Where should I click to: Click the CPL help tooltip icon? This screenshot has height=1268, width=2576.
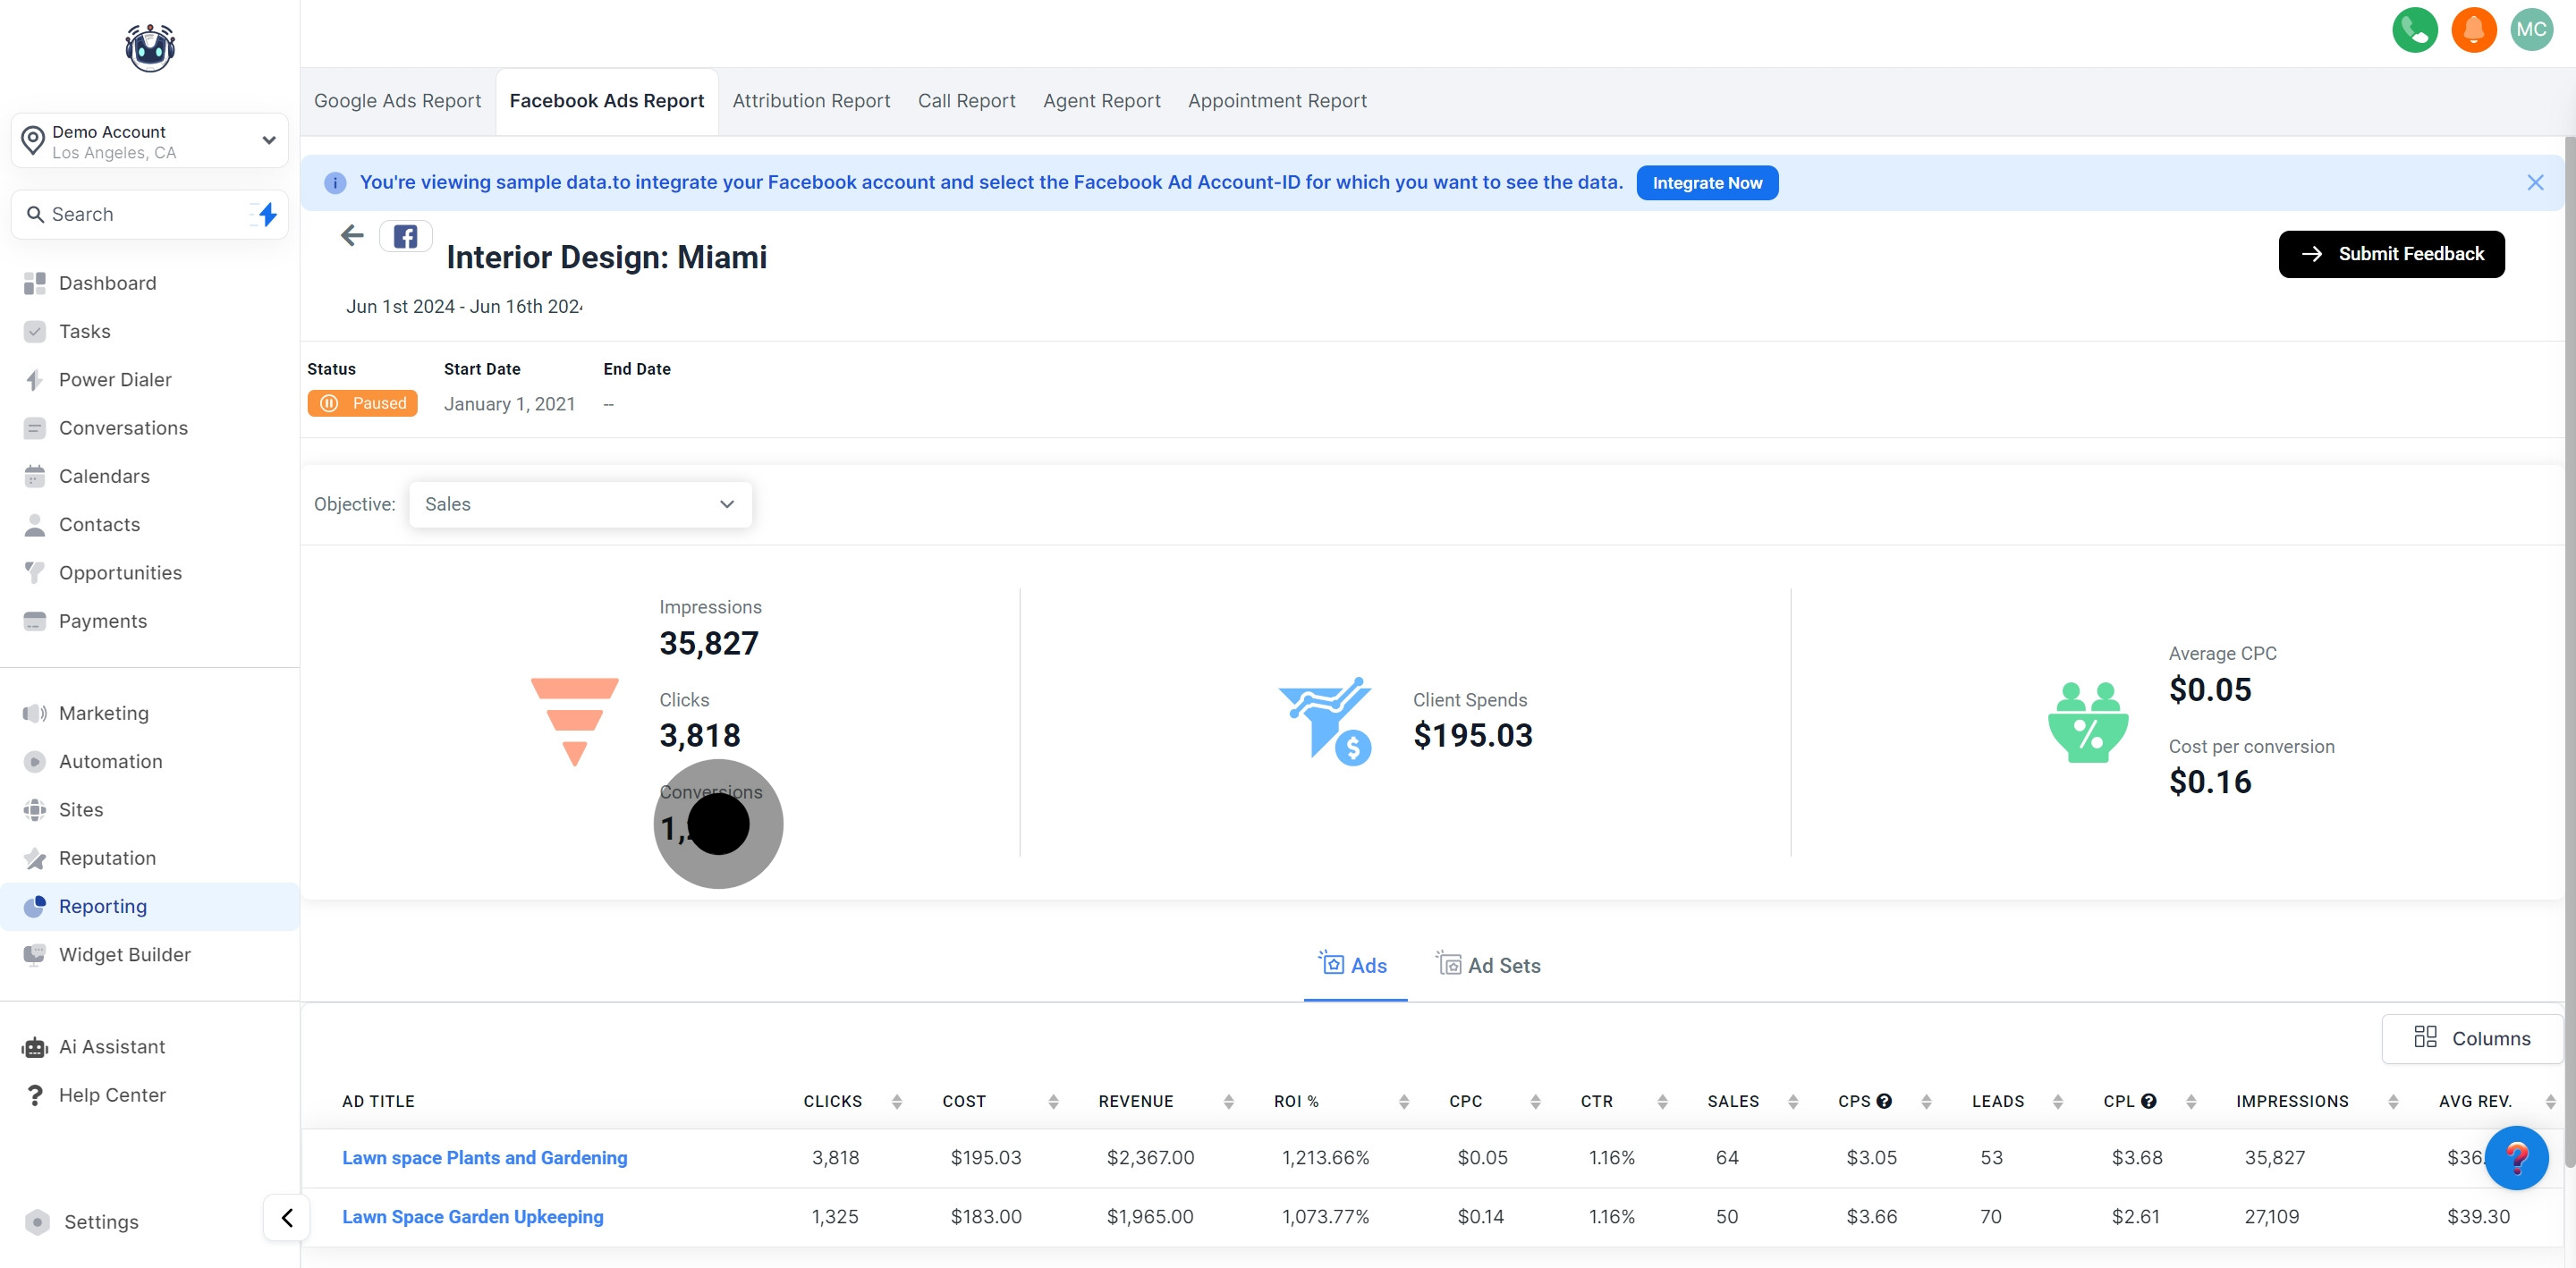click(2148, 1101)
